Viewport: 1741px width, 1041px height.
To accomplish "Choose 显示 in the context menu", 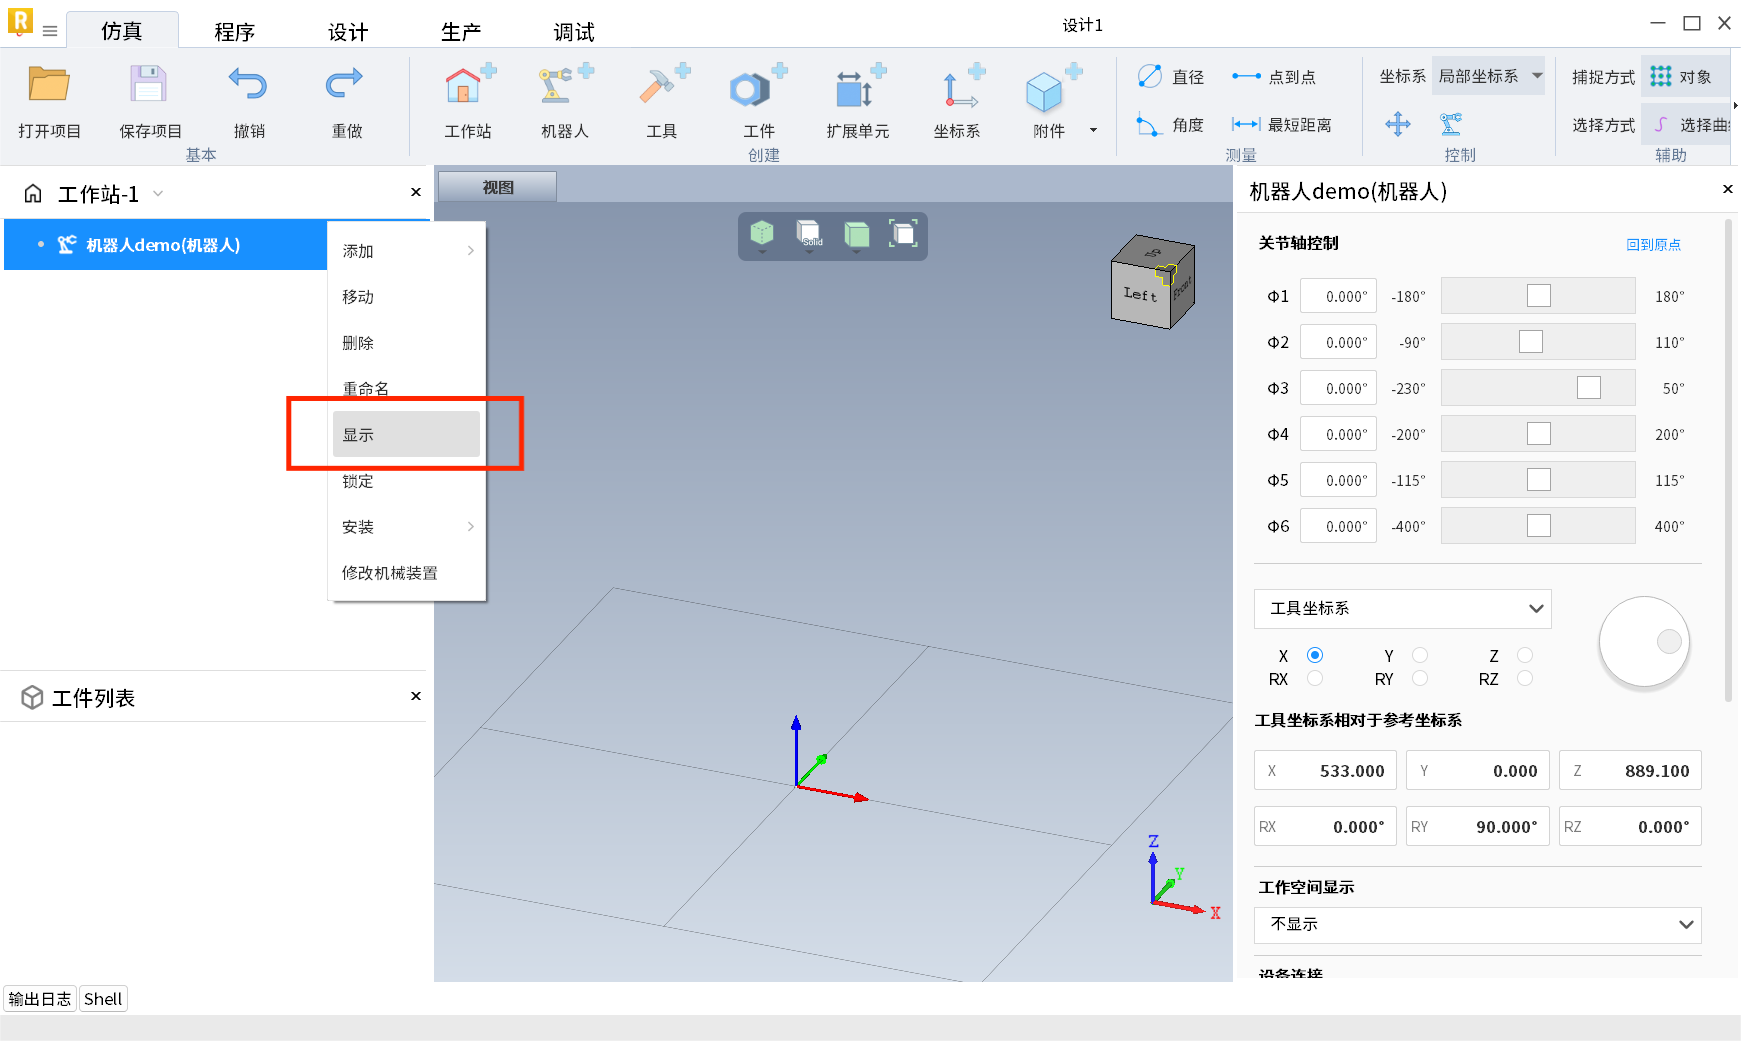I will tap(405, 435).
